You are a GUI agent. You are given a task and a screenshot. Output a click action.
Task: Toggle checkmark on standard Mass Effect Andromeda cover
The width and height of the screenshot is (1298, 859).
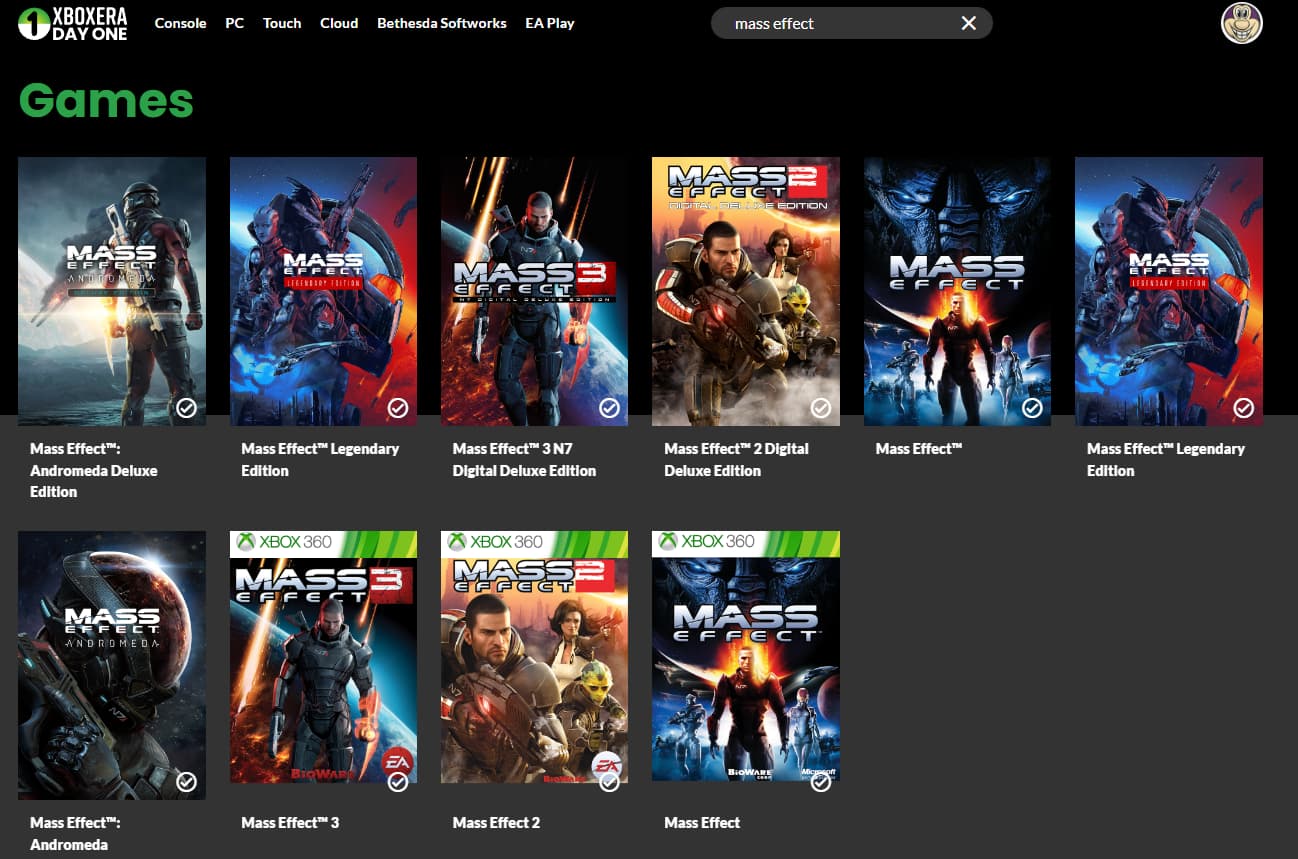pyautogui.click(x=186, y=782)
